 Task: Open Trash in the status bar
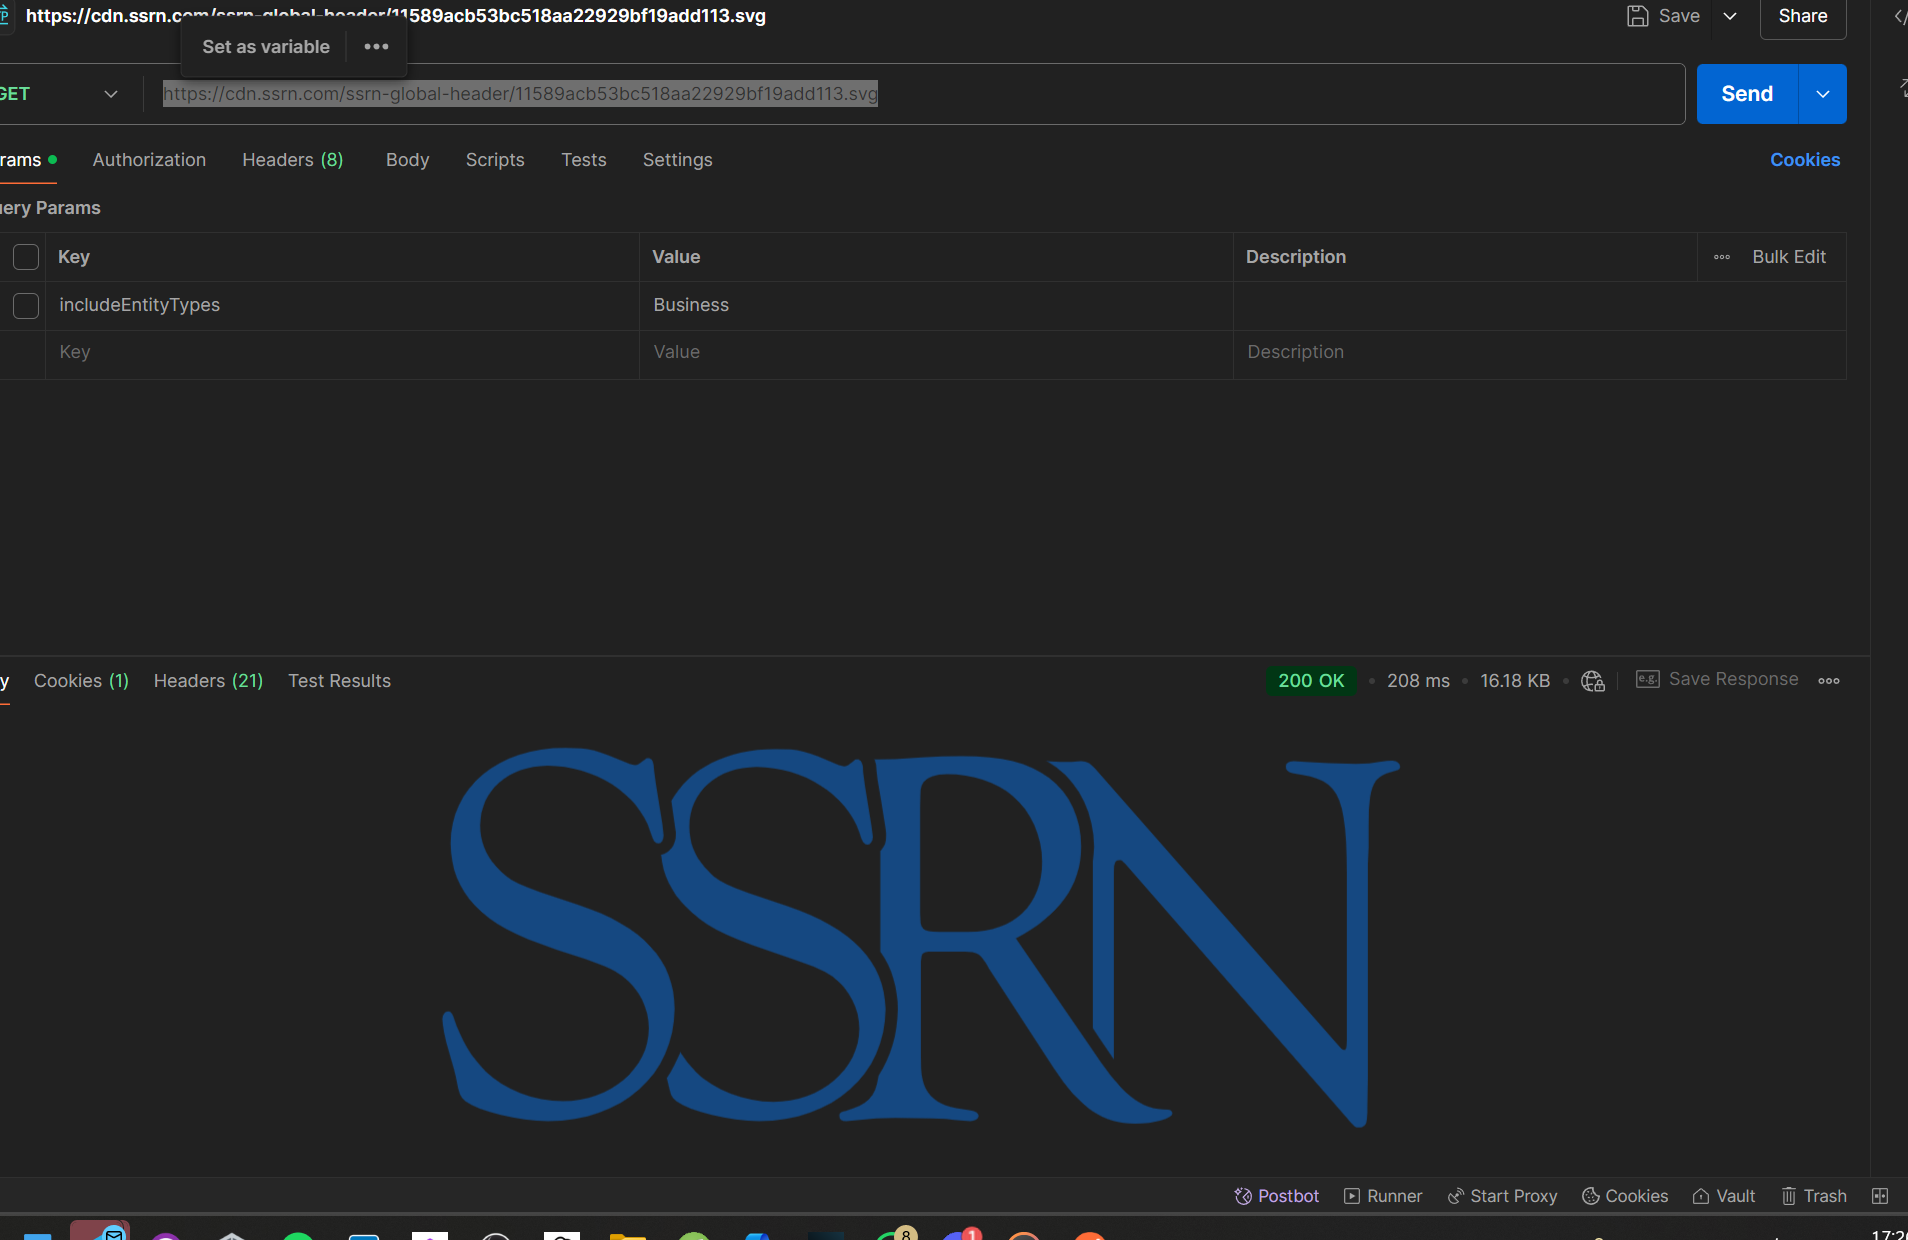coord(1813,1196)
